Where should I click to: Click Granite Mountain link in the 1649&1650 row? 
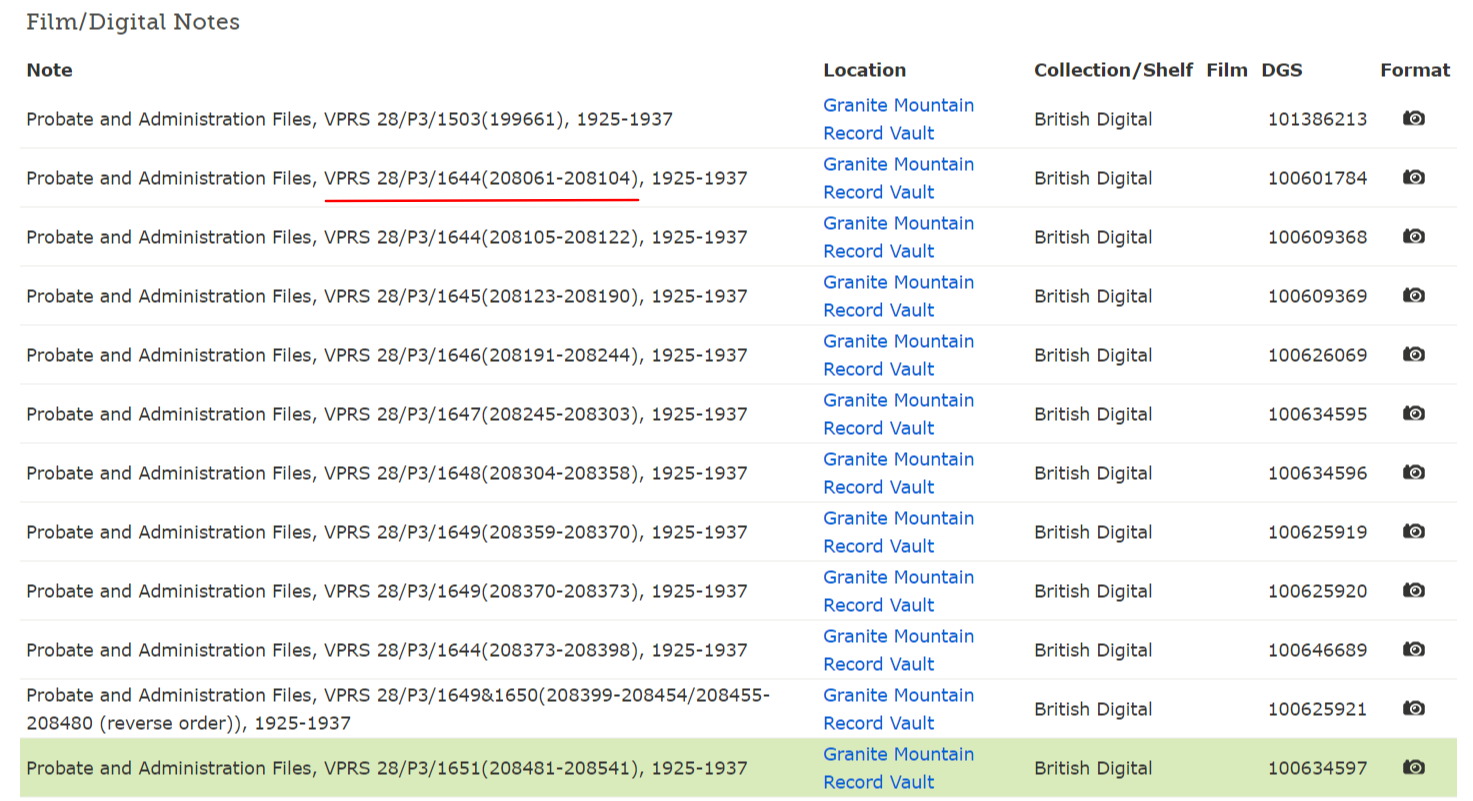click(x=897, y=709)
